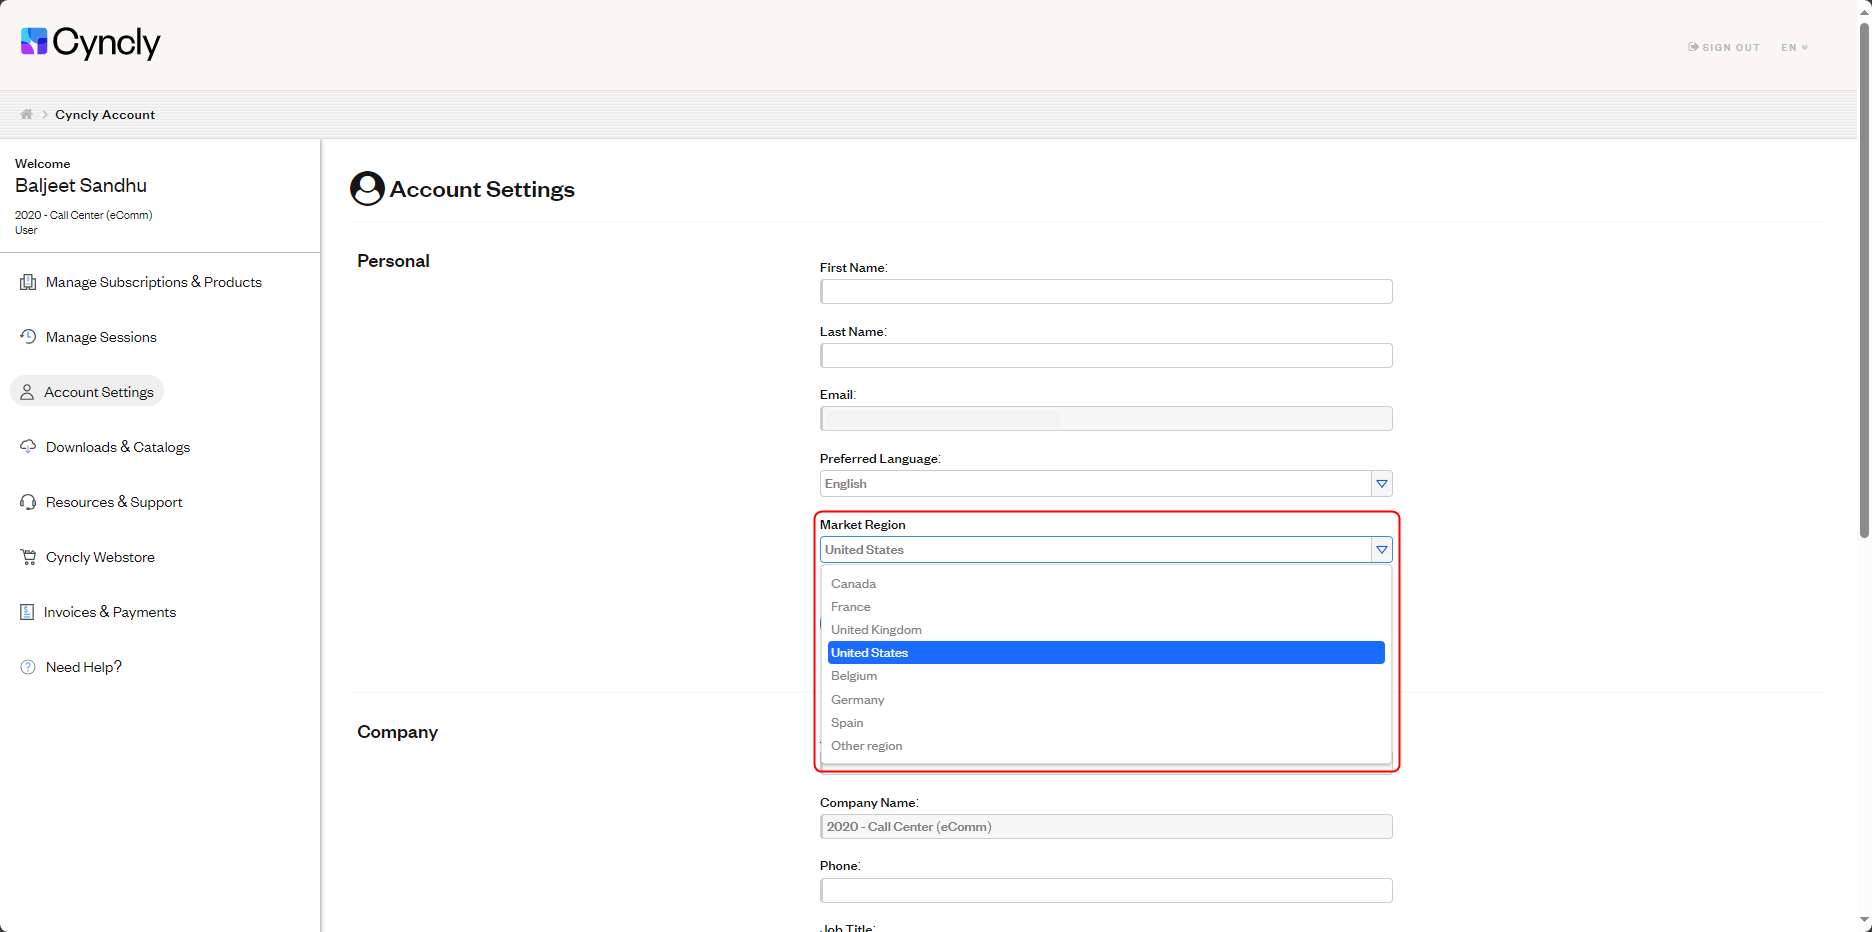Click the Last Name input field
Screen dimensions: 1872x932
[1106, 355]
